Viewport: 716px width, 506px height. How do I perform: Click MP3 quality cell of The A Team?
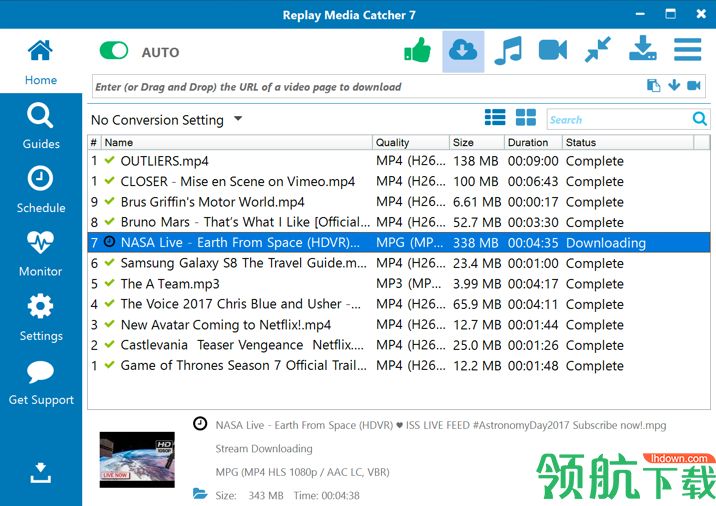tap(409, 284)
